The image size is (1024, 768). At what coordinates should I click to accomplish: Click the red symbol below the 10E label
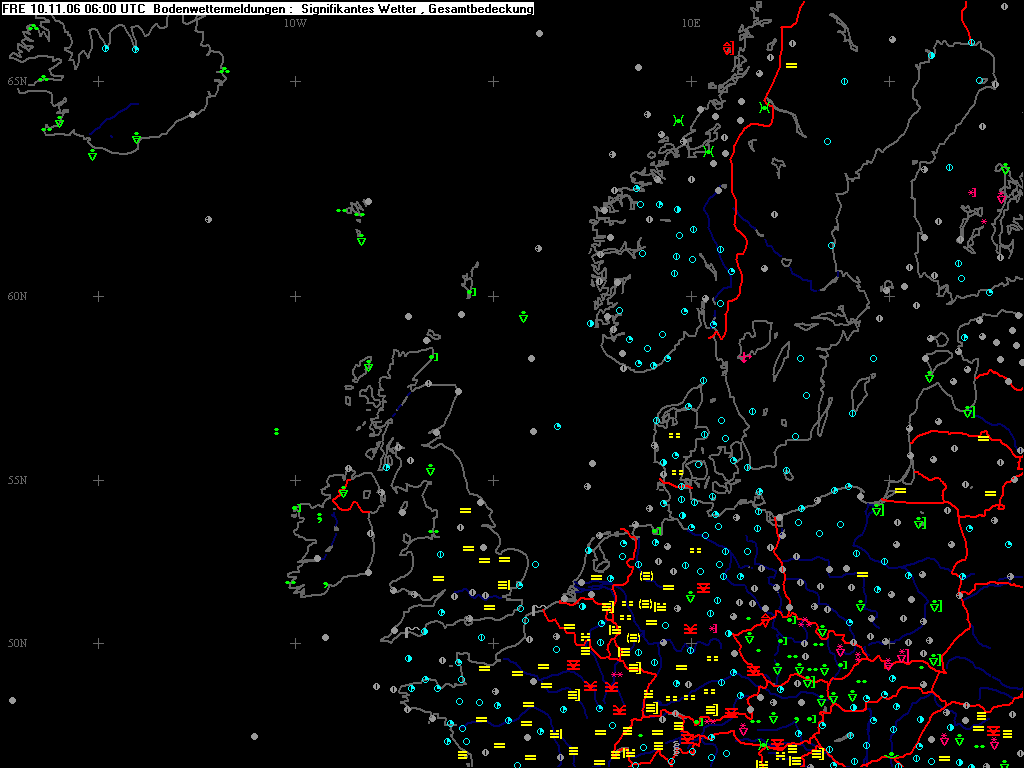[728, 48]
